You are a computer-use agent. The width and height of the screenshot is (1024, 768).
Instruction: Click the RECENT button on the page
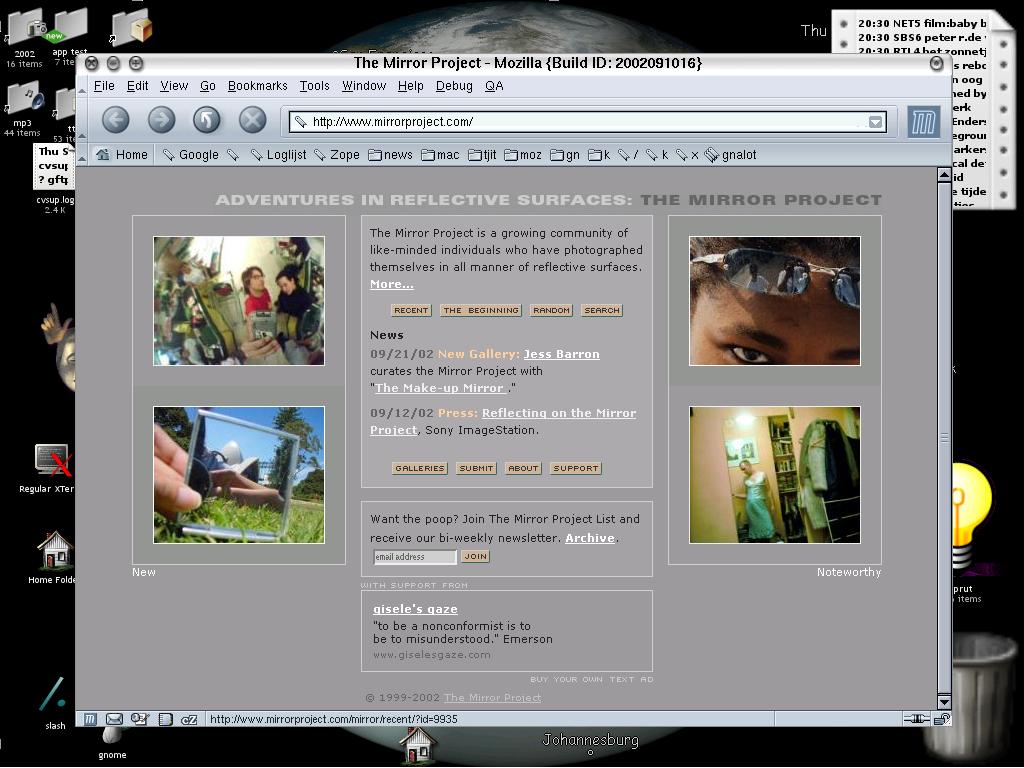pyautogui.click(x=411, y=310)
